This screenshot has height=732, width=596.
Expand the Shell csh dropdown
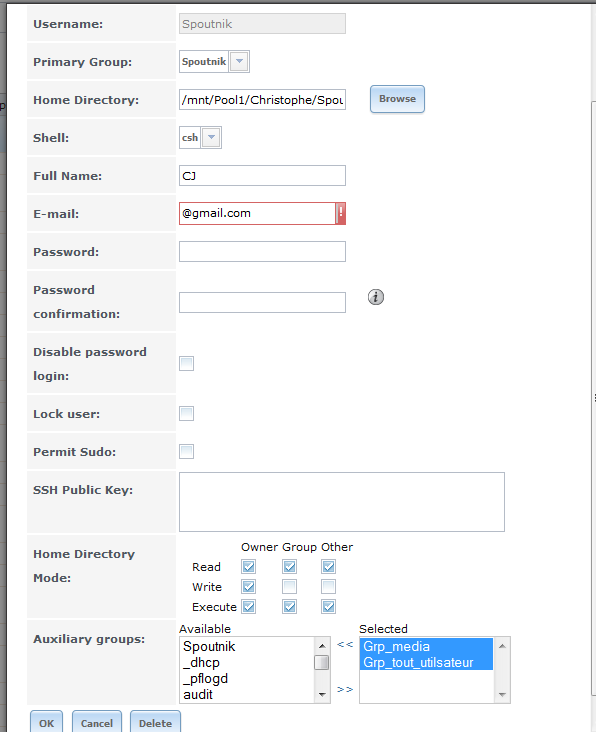[211, 137]
